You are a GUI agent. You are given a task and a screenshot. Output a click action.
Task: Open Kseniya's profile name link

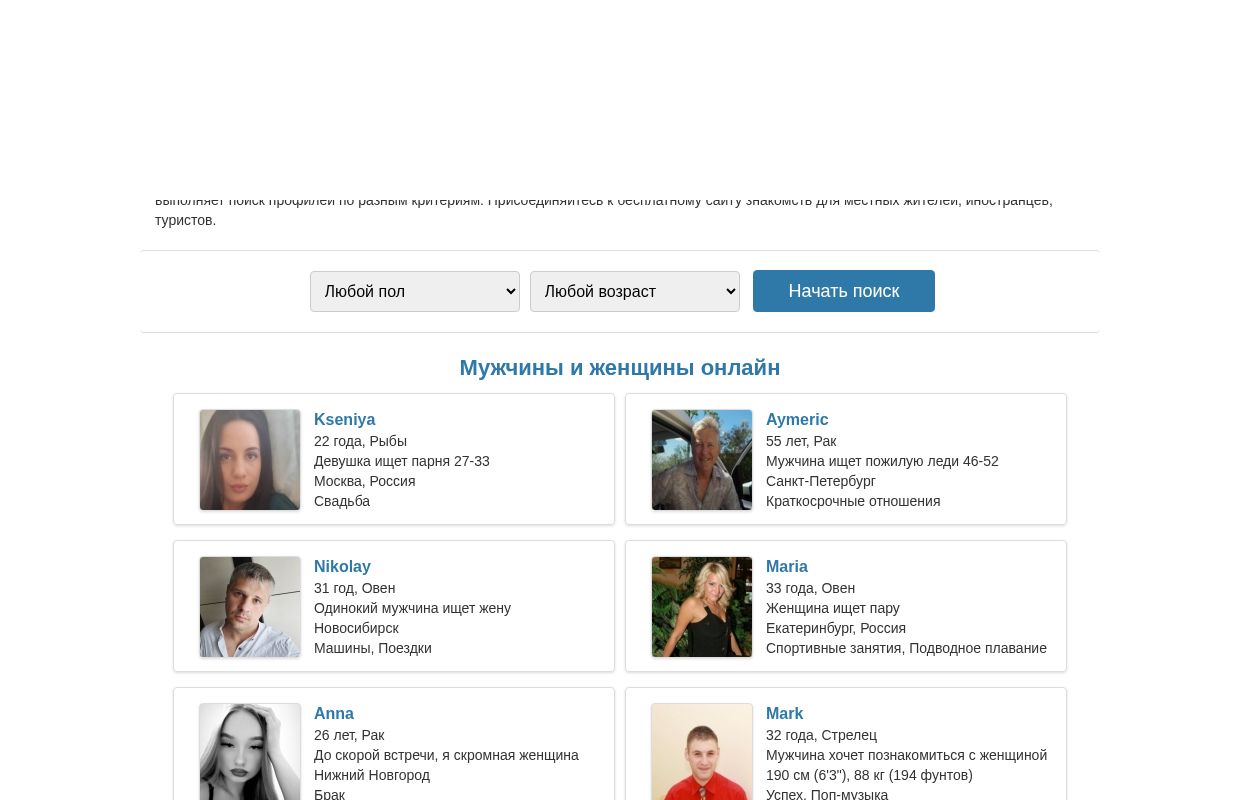[x=344, y=420]
